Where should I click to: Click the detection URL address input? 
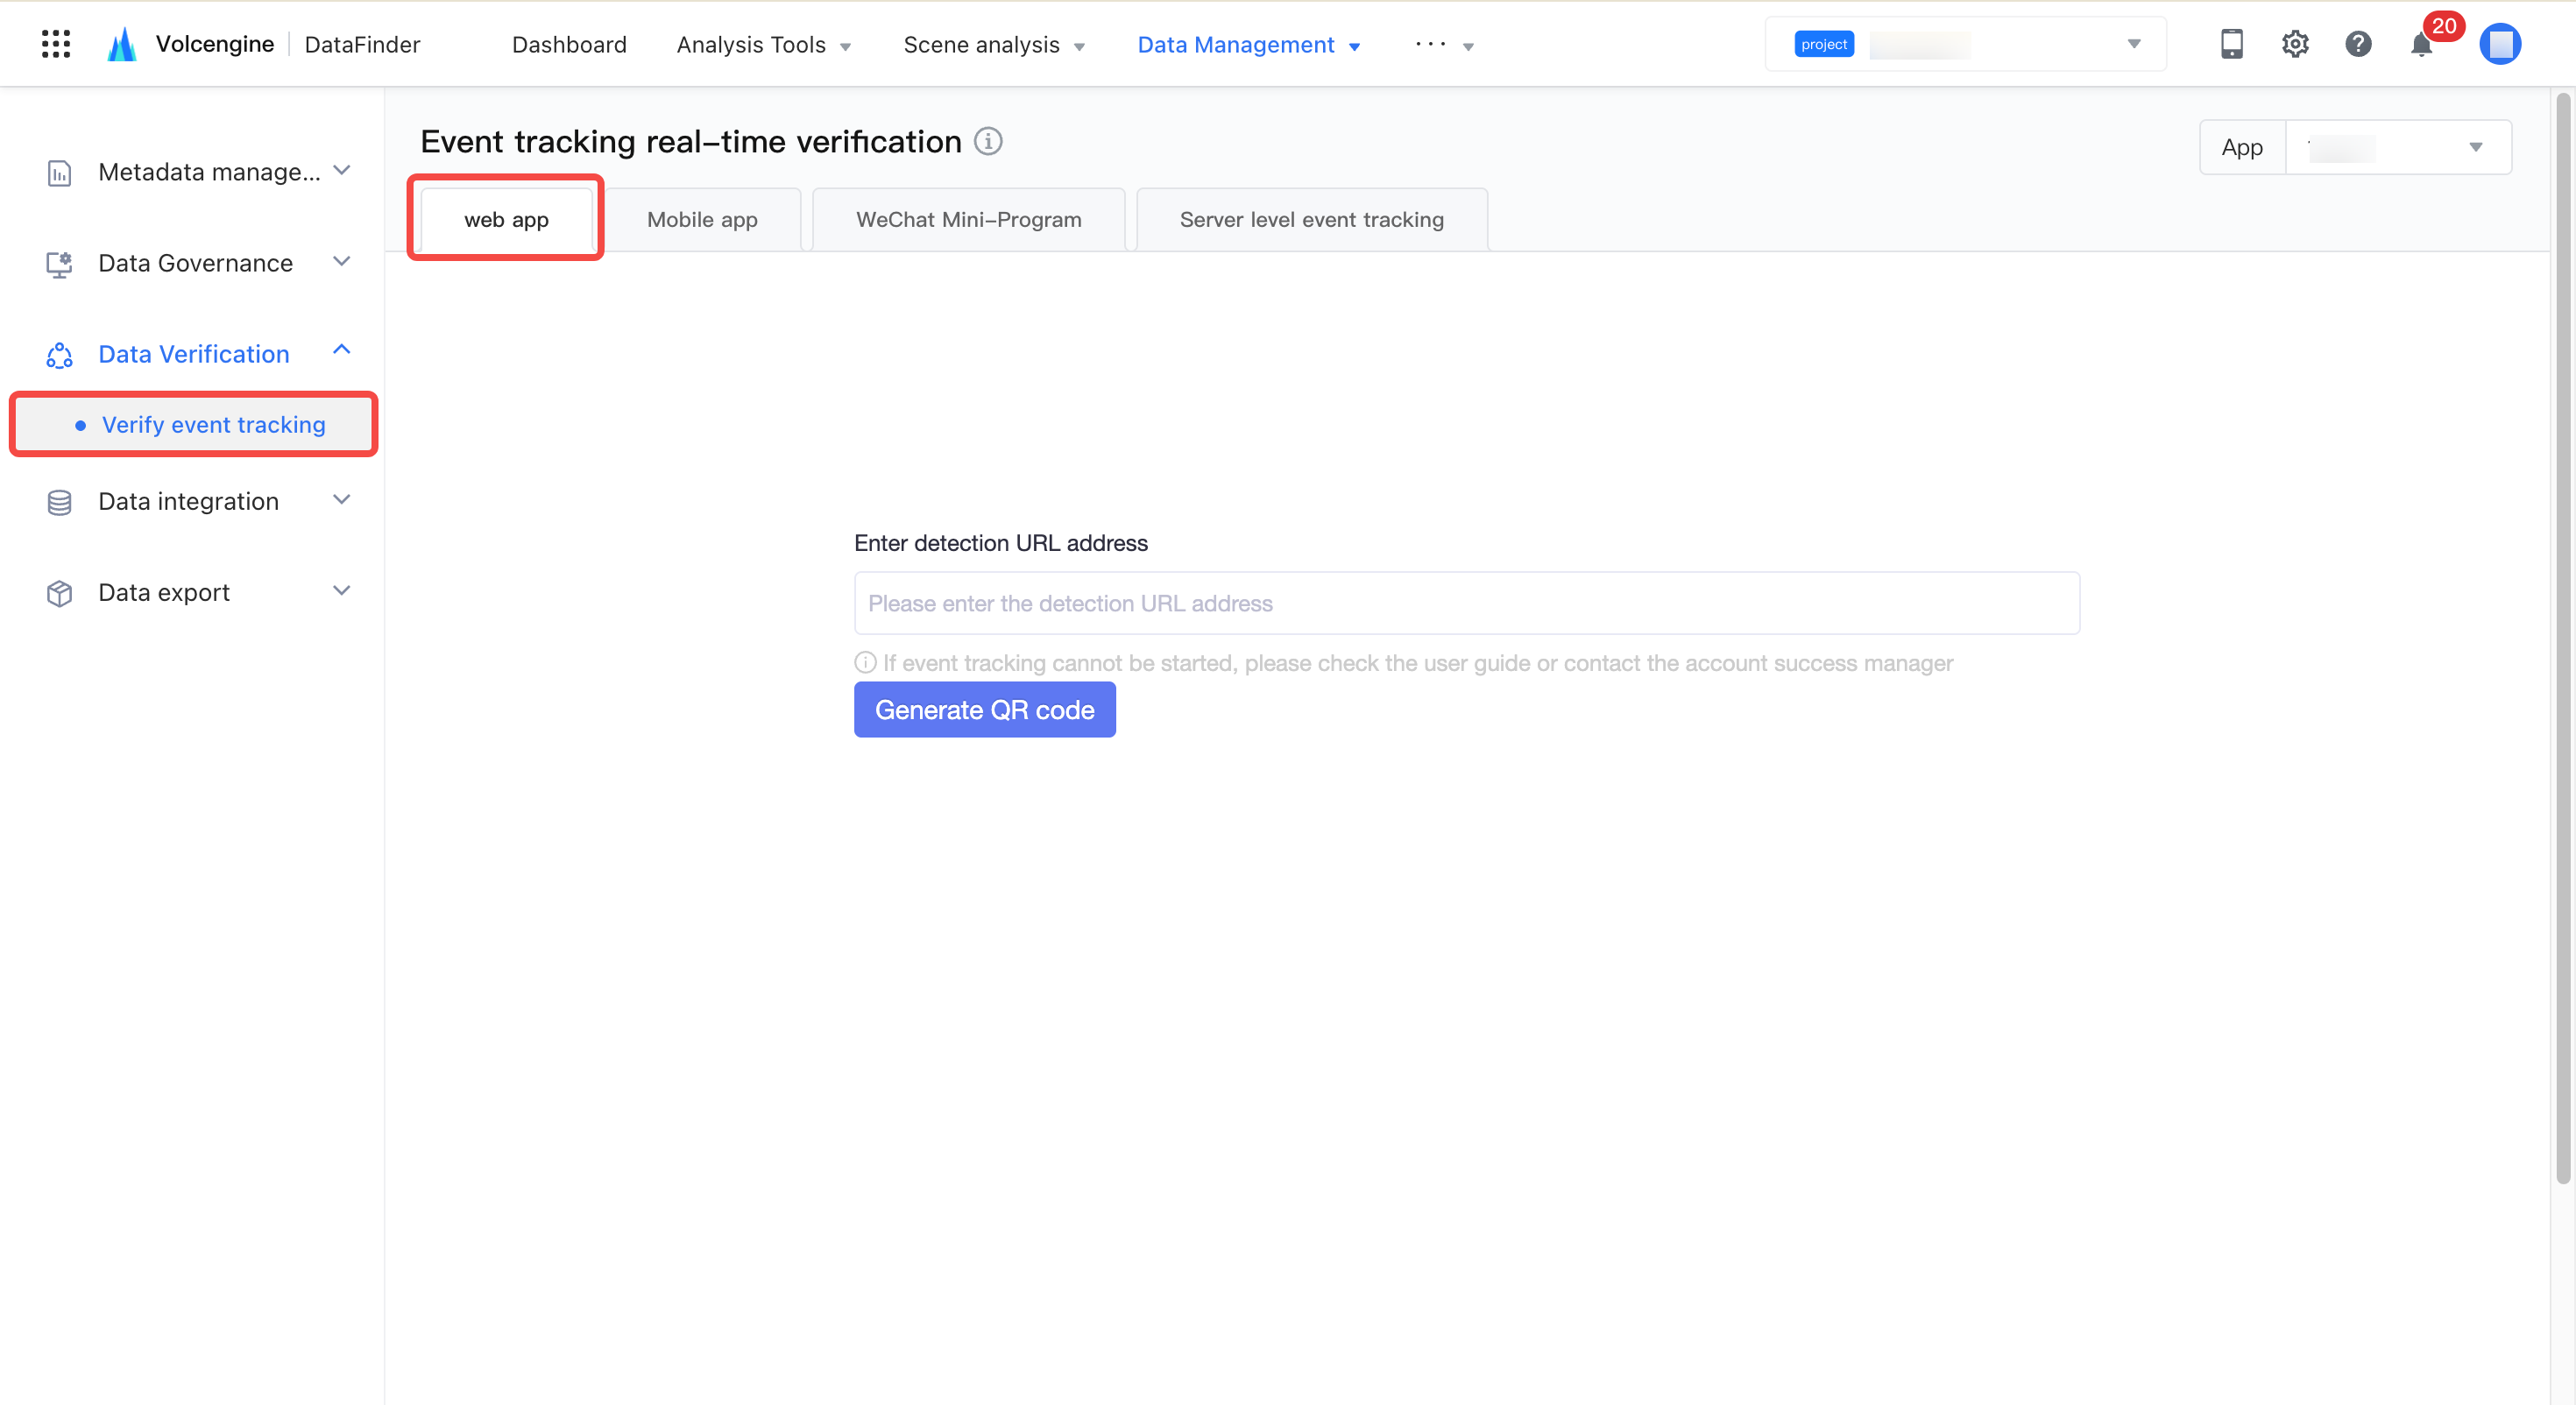pos(1466,603)
